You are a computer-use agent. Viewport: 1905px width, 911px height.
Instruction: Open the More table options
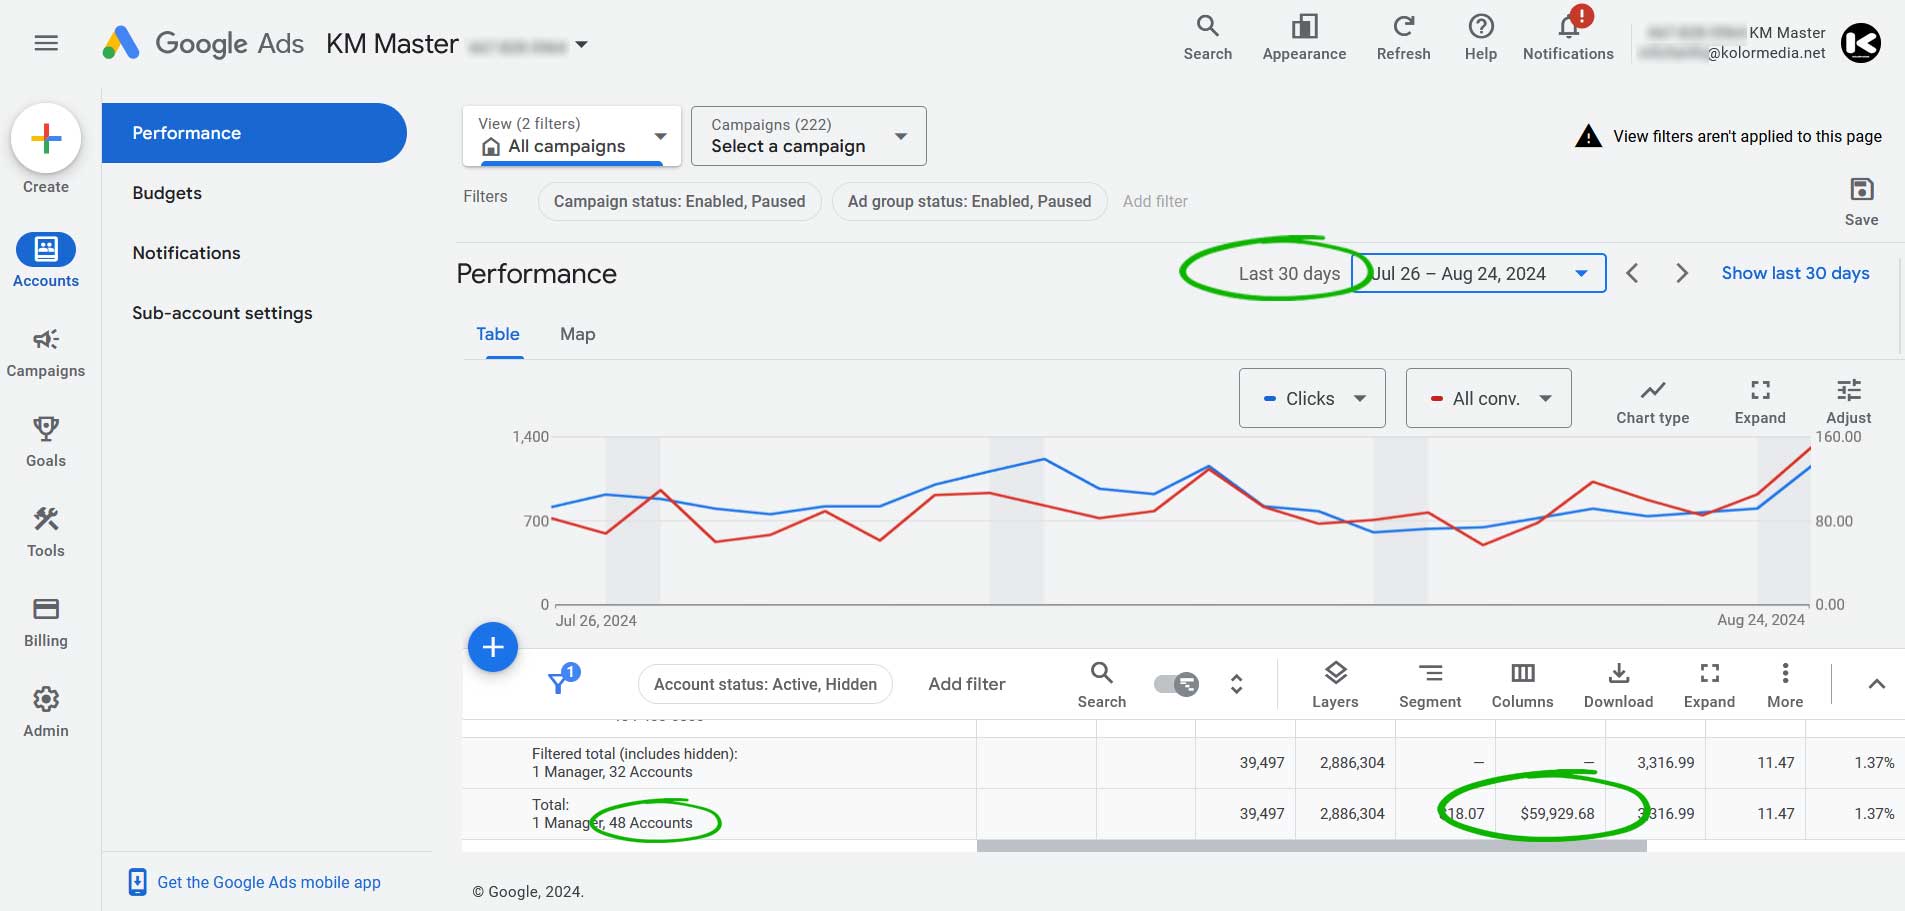point(1785,685)
